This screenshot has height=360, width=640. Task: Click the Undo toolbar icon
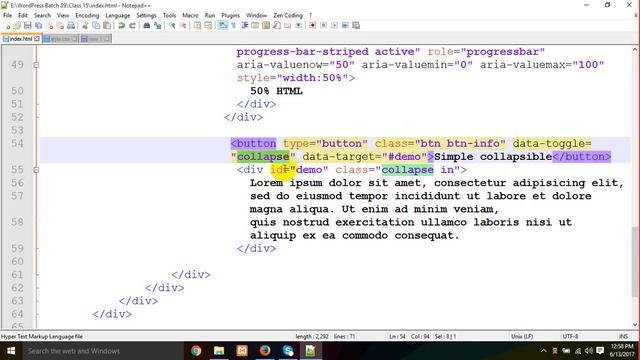(x=121, y=25)
